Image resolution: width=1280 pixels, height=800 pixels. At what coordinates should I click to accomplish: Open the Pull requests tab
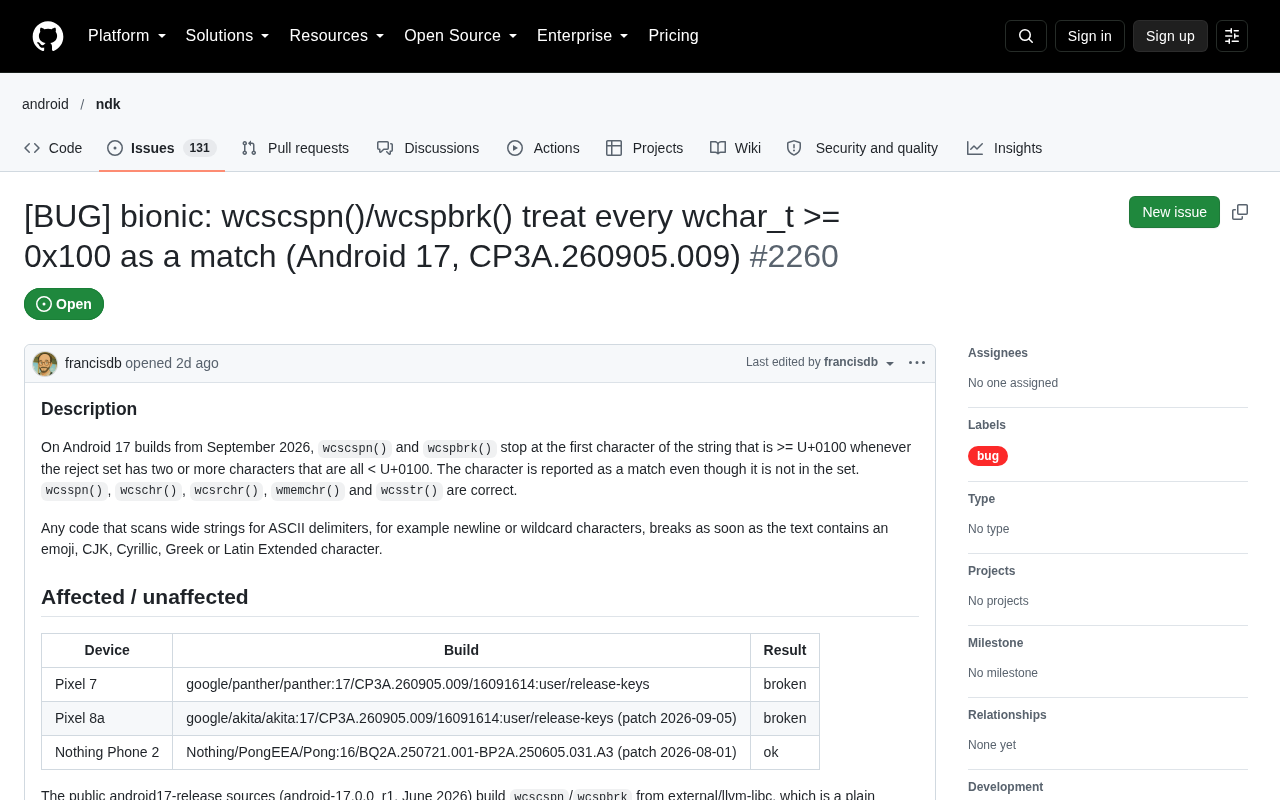click(295, 148)
